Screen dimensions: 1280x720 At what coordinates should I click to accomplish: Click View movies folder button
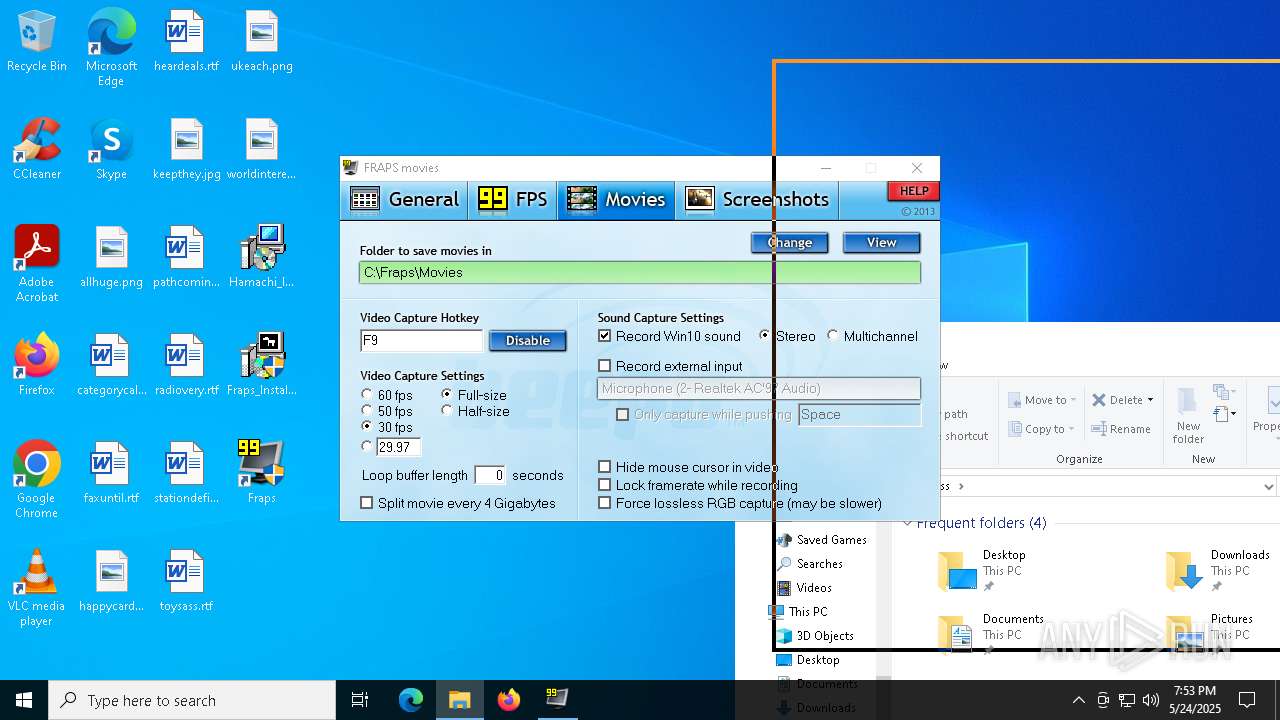881,242
